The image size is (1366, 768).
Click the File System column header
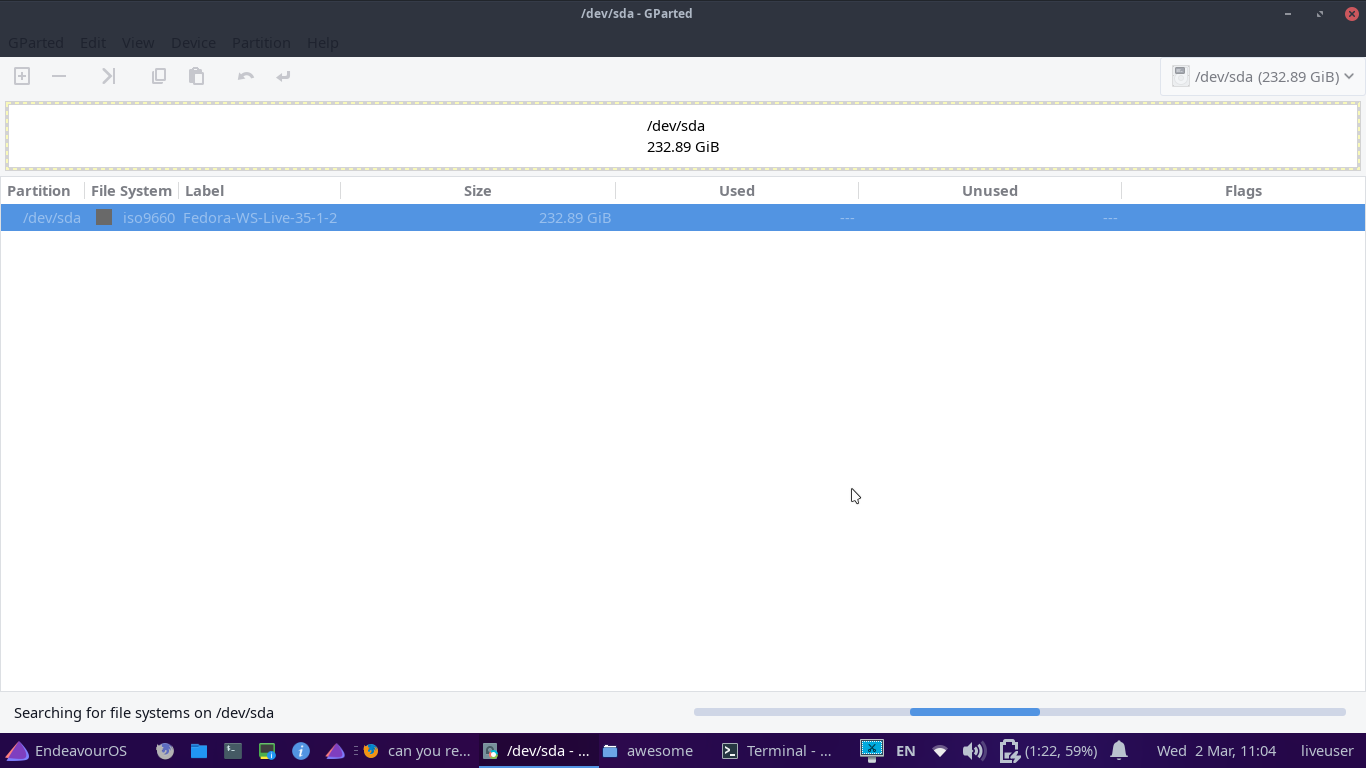click(131, 191)
